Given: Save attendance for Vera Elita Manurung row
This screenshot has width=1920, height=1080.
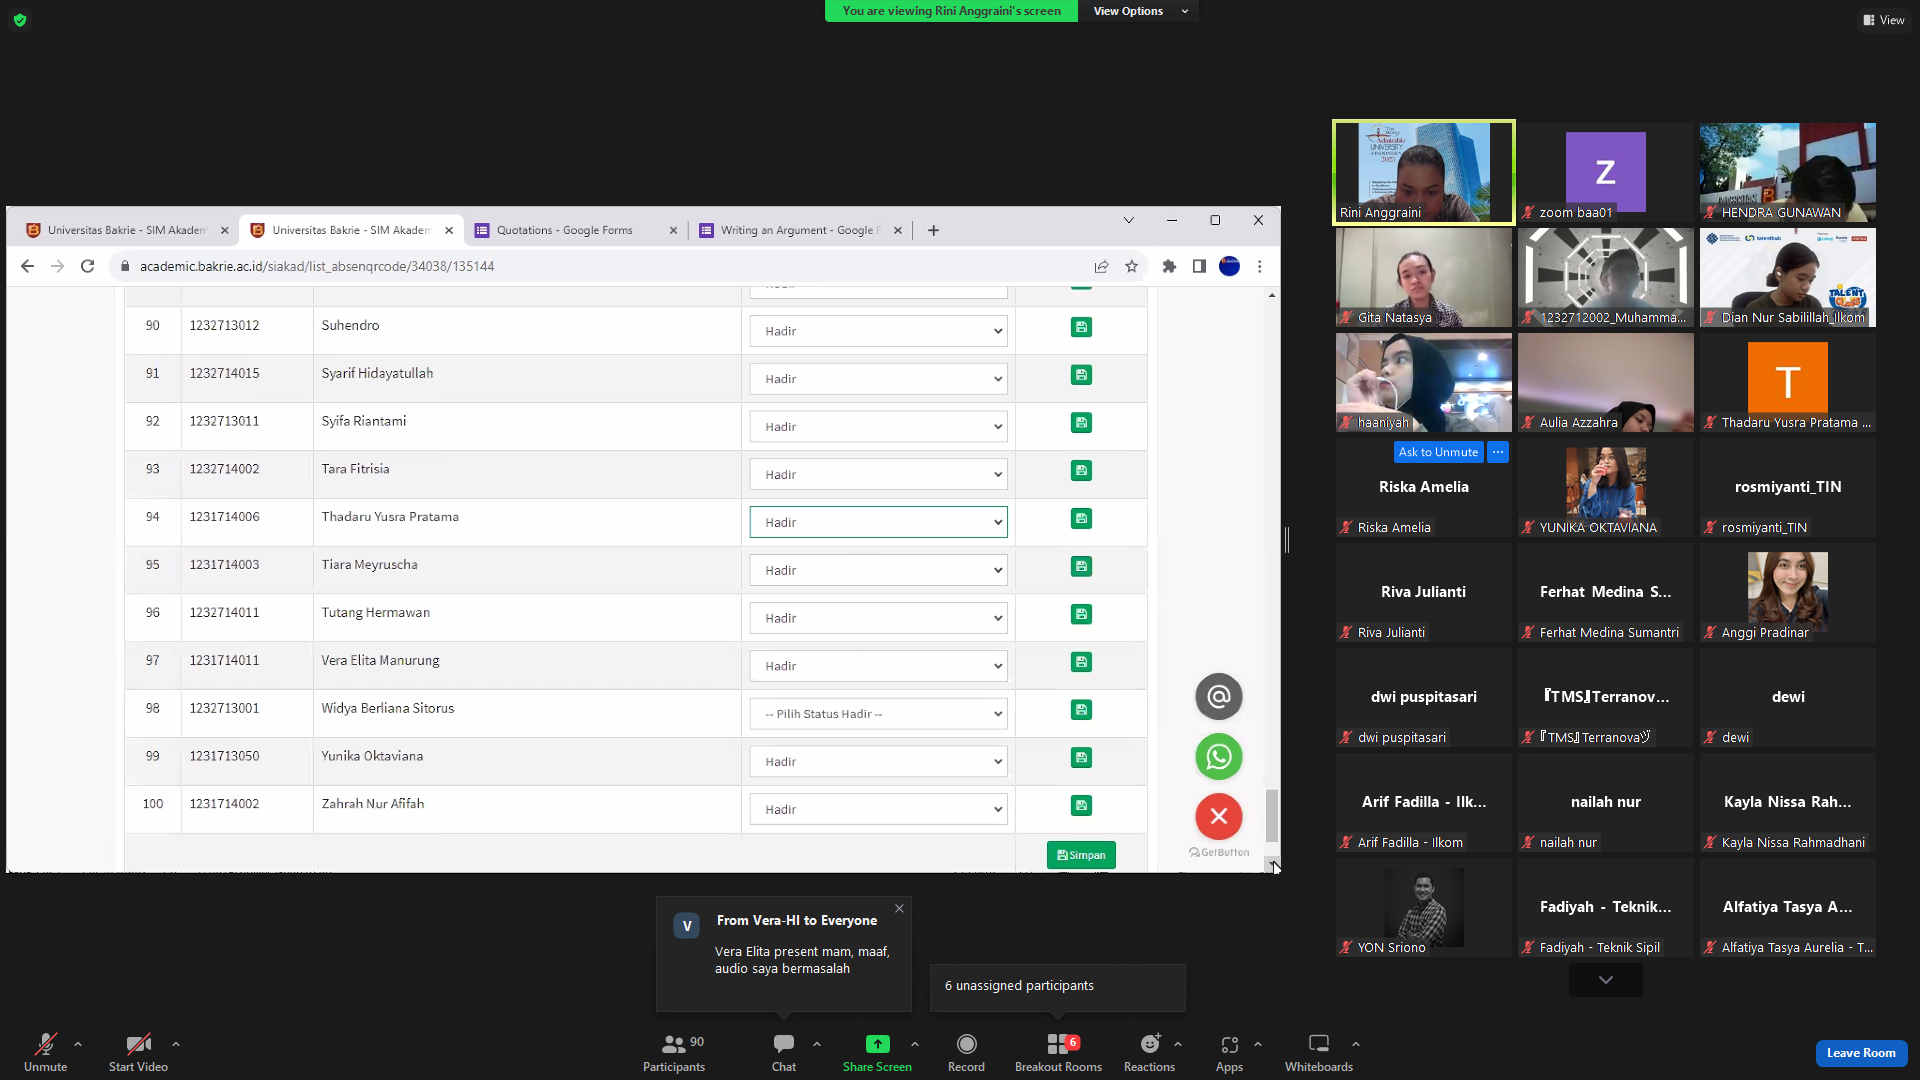Looking at the screenshot, I should [x=1081, y=662].
